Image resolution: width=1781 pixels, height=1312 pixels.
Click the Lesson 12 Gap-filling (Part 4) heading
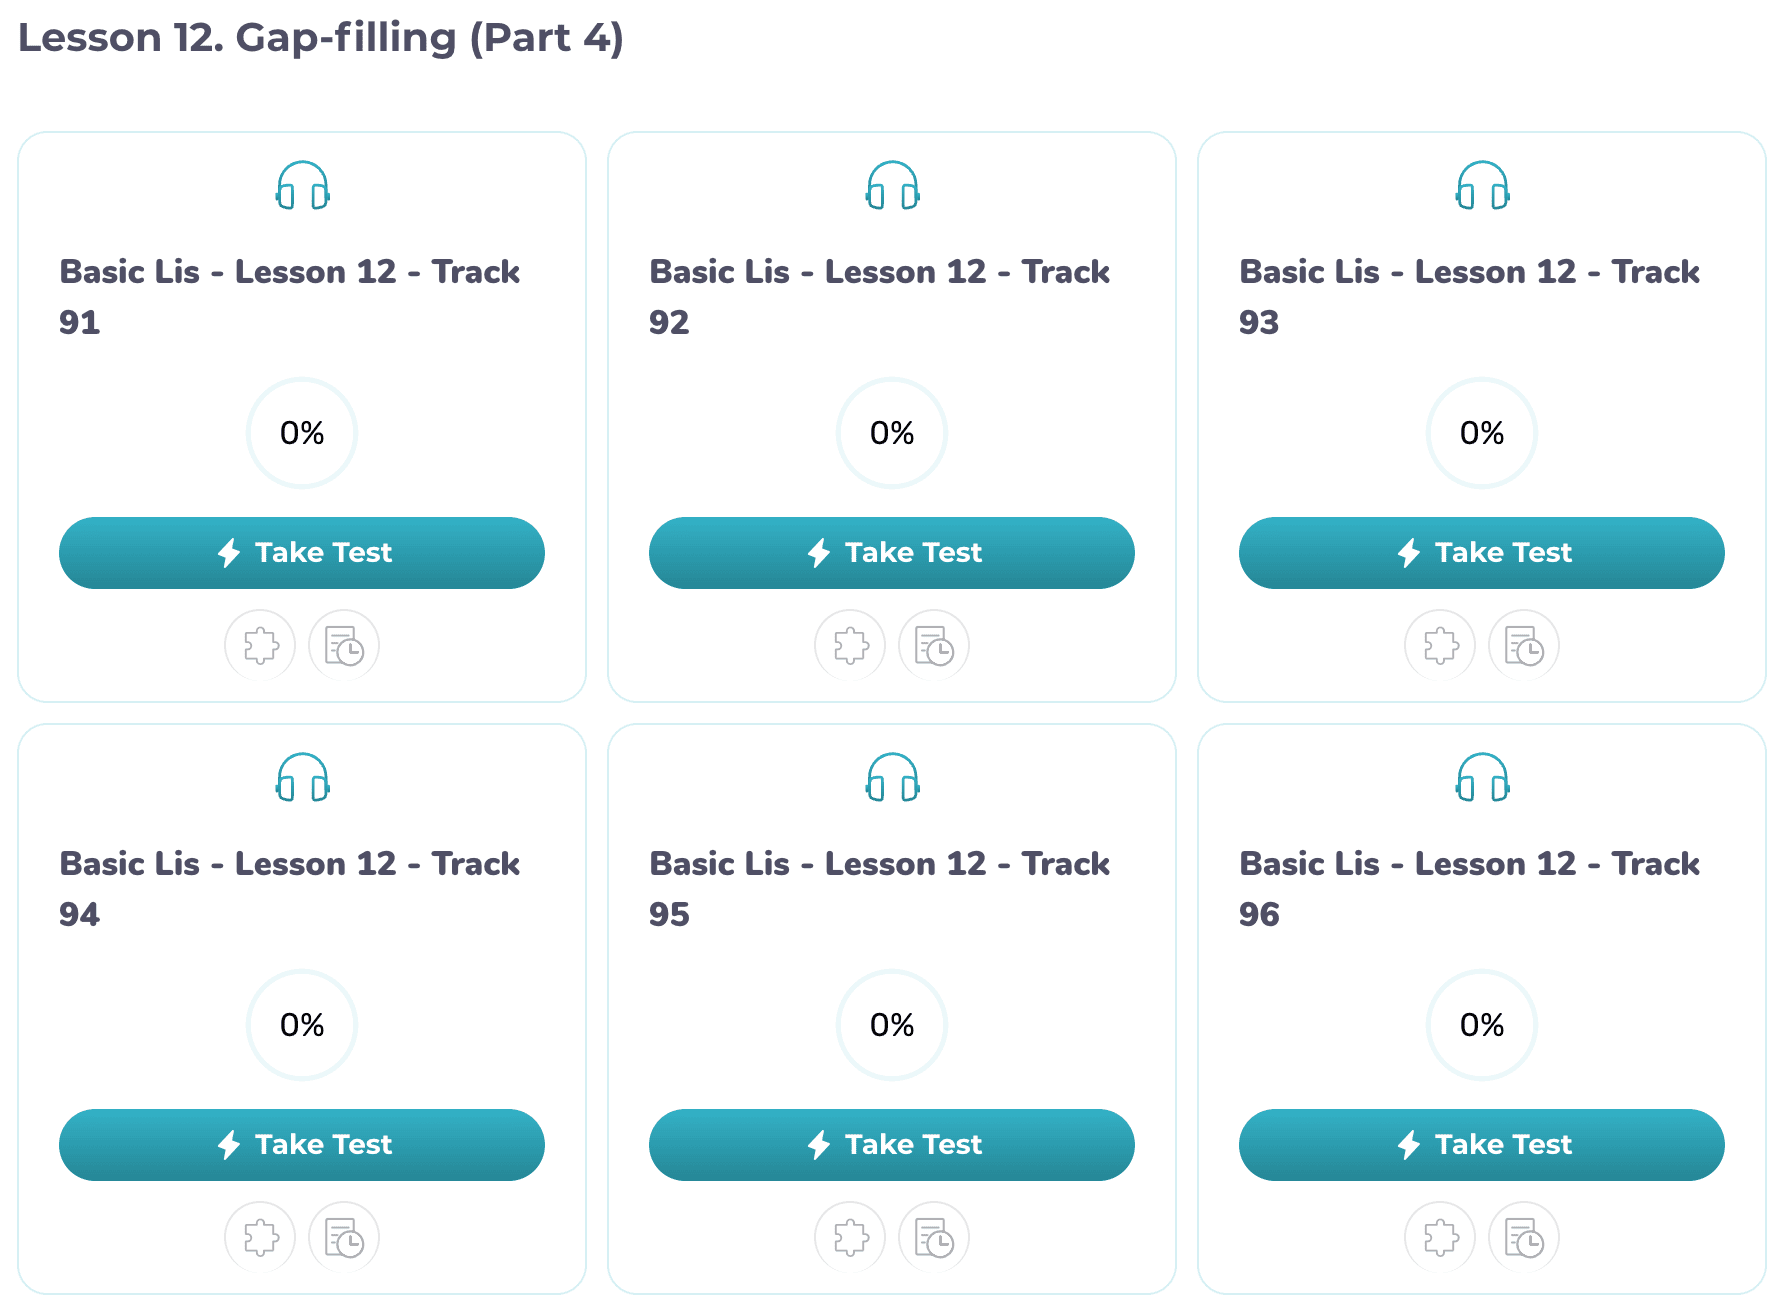tap(321, 38)
